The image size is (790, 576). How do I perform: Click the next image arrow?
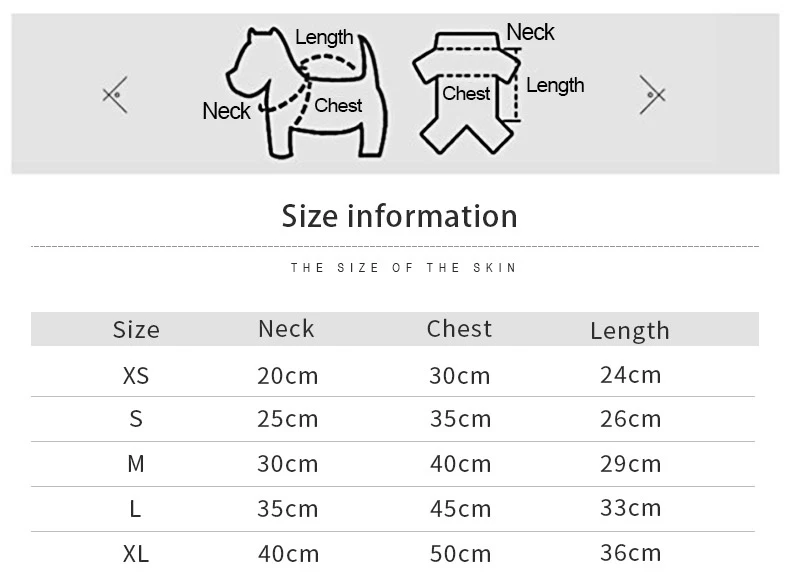(x=652, y=95)
